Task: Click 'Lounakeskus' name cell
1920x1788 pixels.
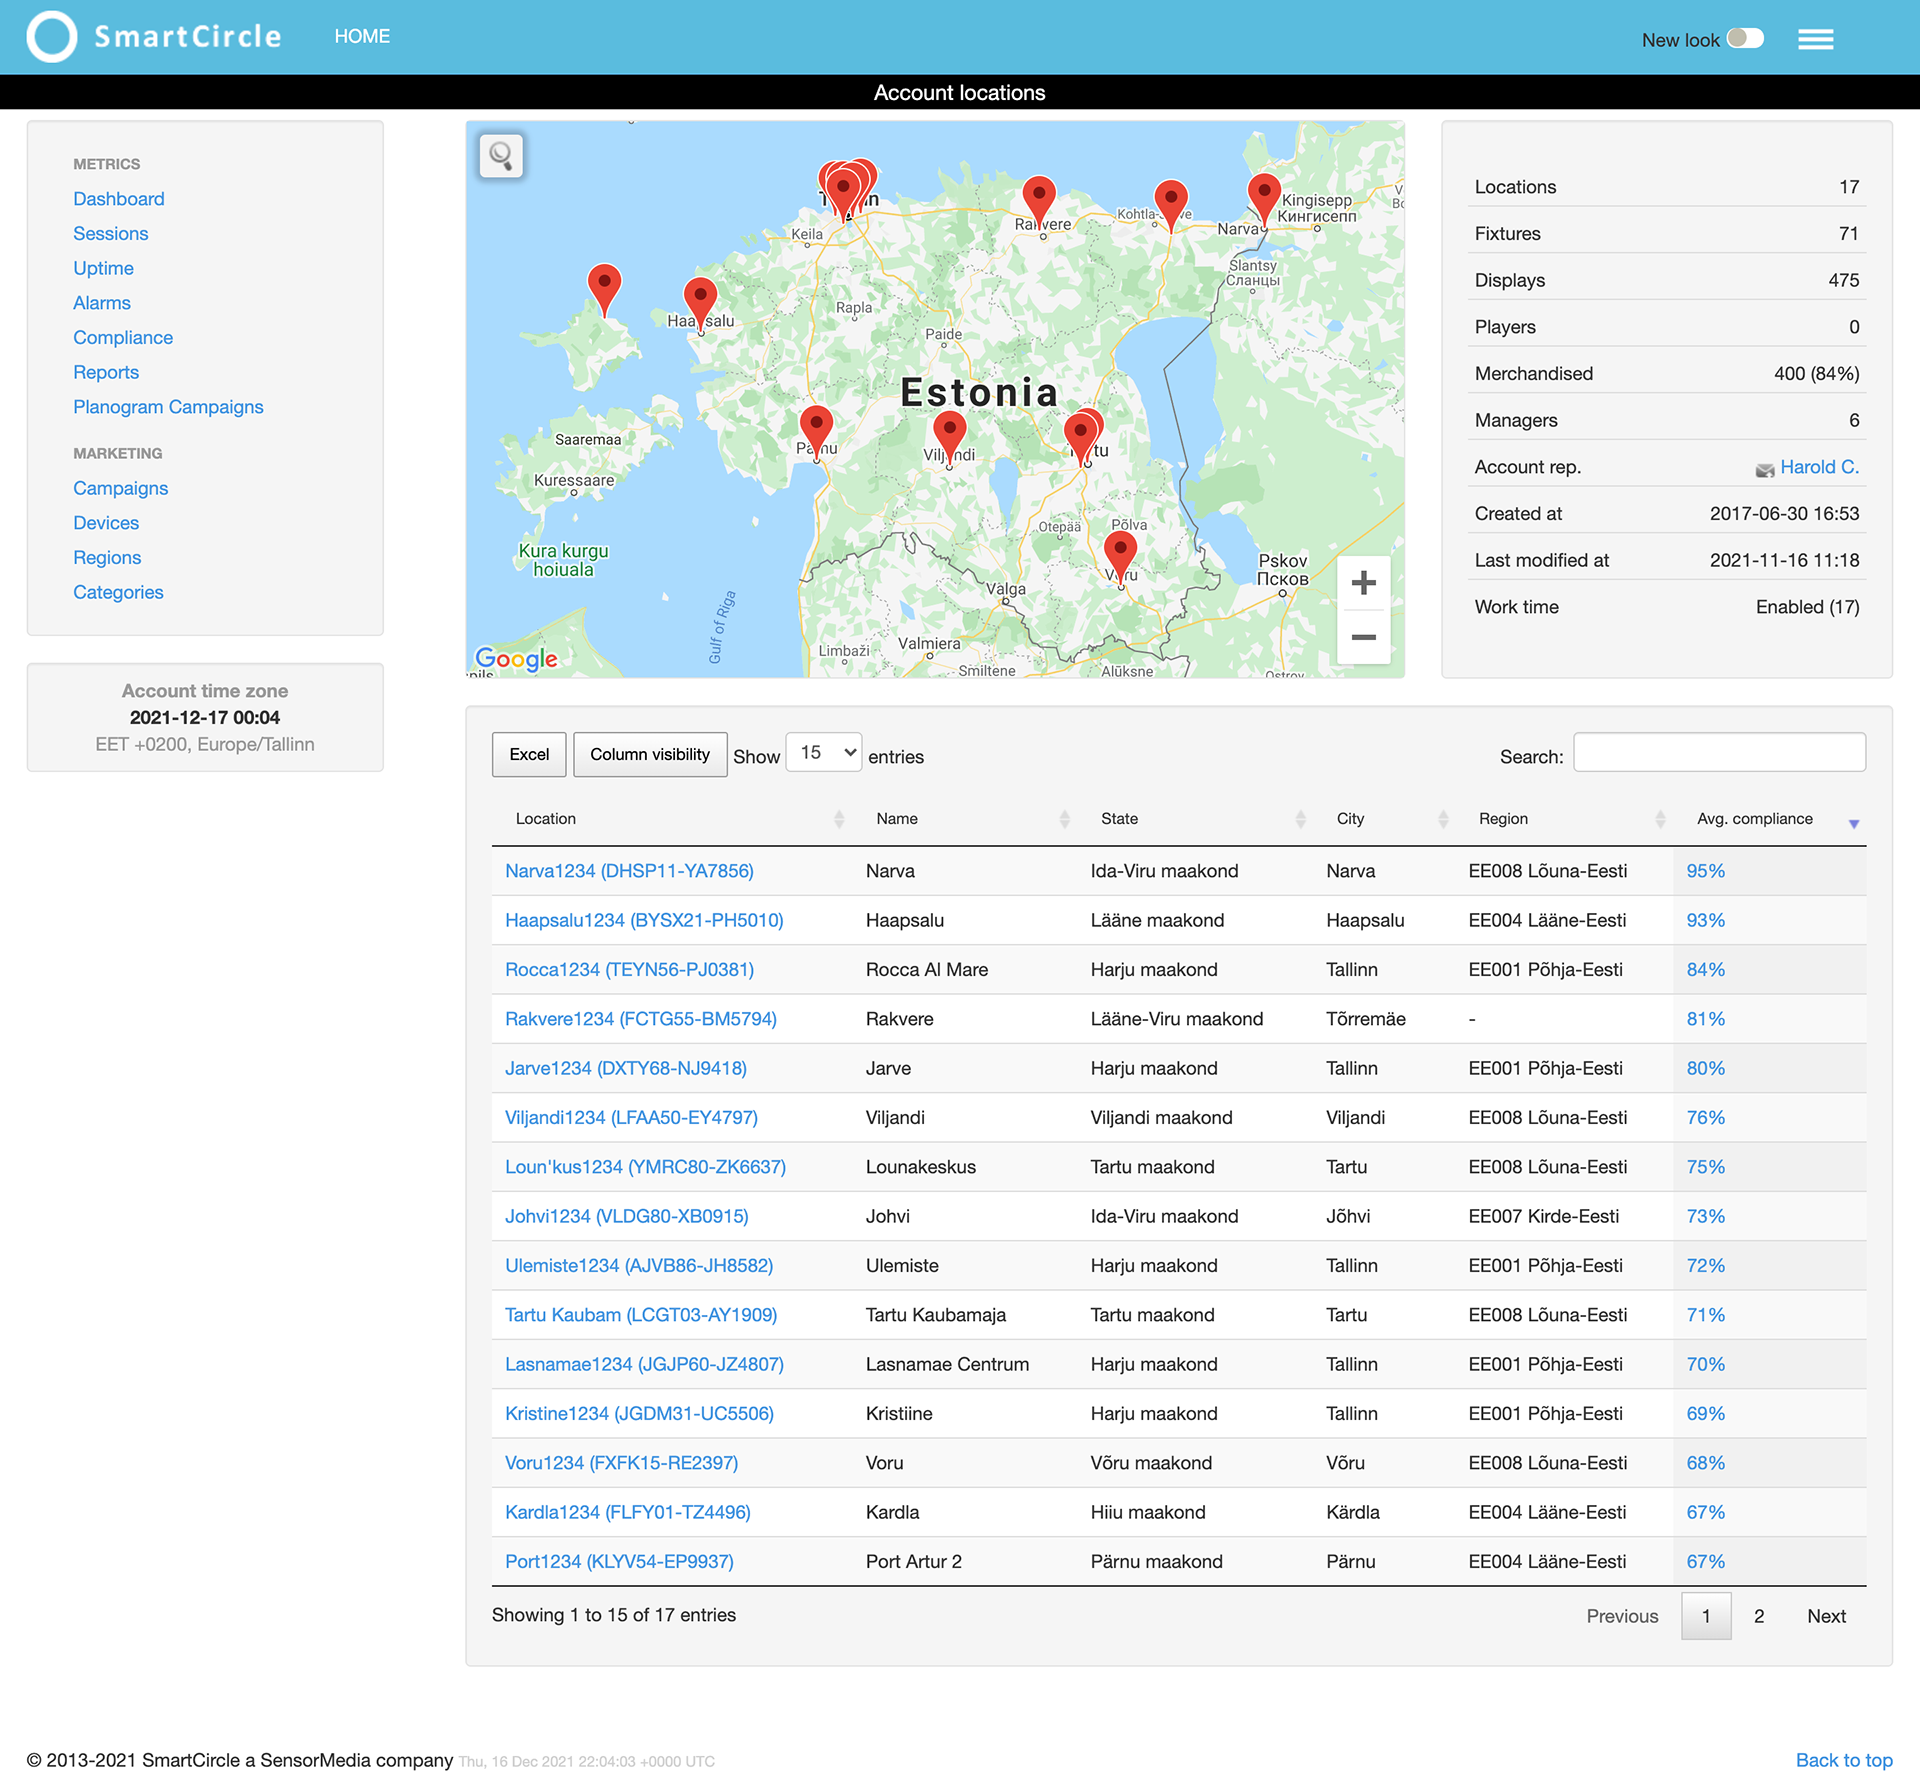Action: (x=921, y=1167)
